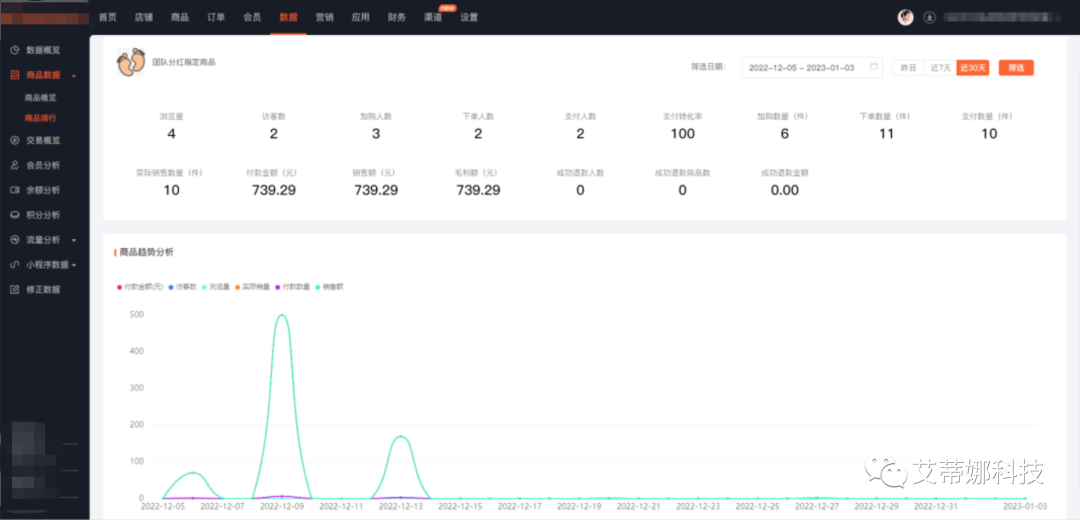Toggle 访客数 legend series visibility
This screenshot has width=1080, height=520.
tap(183, 287)
